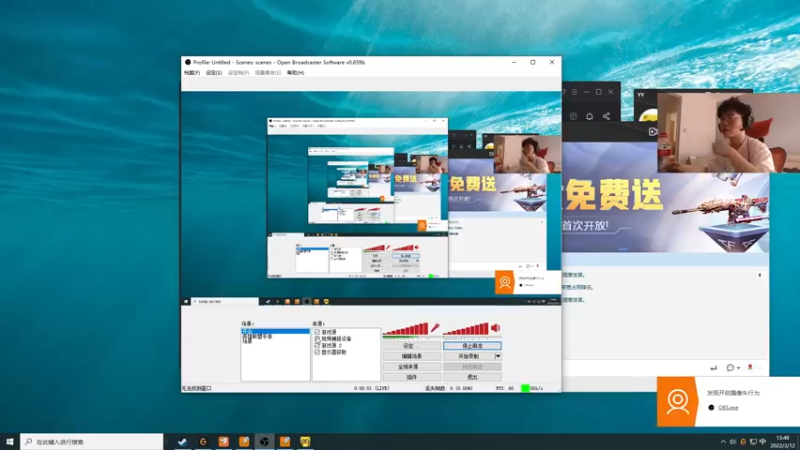Open the yellow face app on the taskbar
The width and height of the screenshot is (800, 450).
coord(305,442)
